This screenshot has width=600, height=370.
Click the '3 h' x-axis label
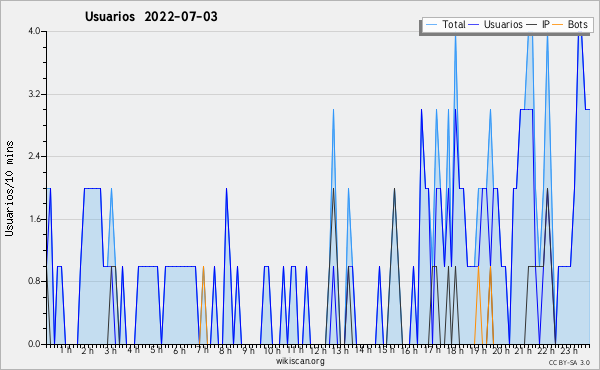click(111, 351)
